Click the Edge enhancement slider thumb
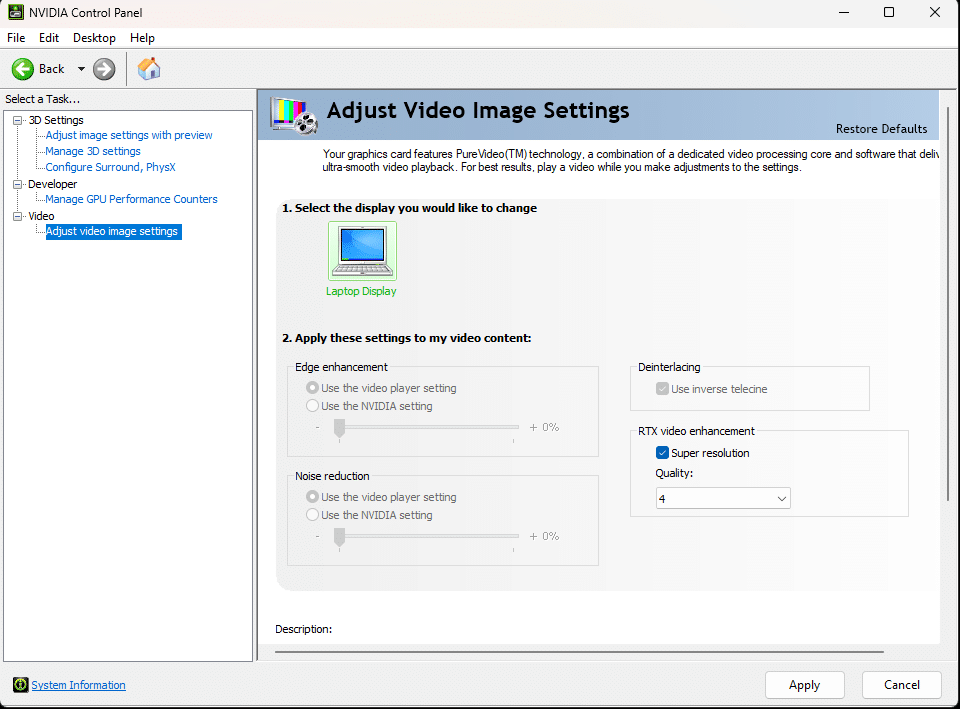 (x=339, y=429)
